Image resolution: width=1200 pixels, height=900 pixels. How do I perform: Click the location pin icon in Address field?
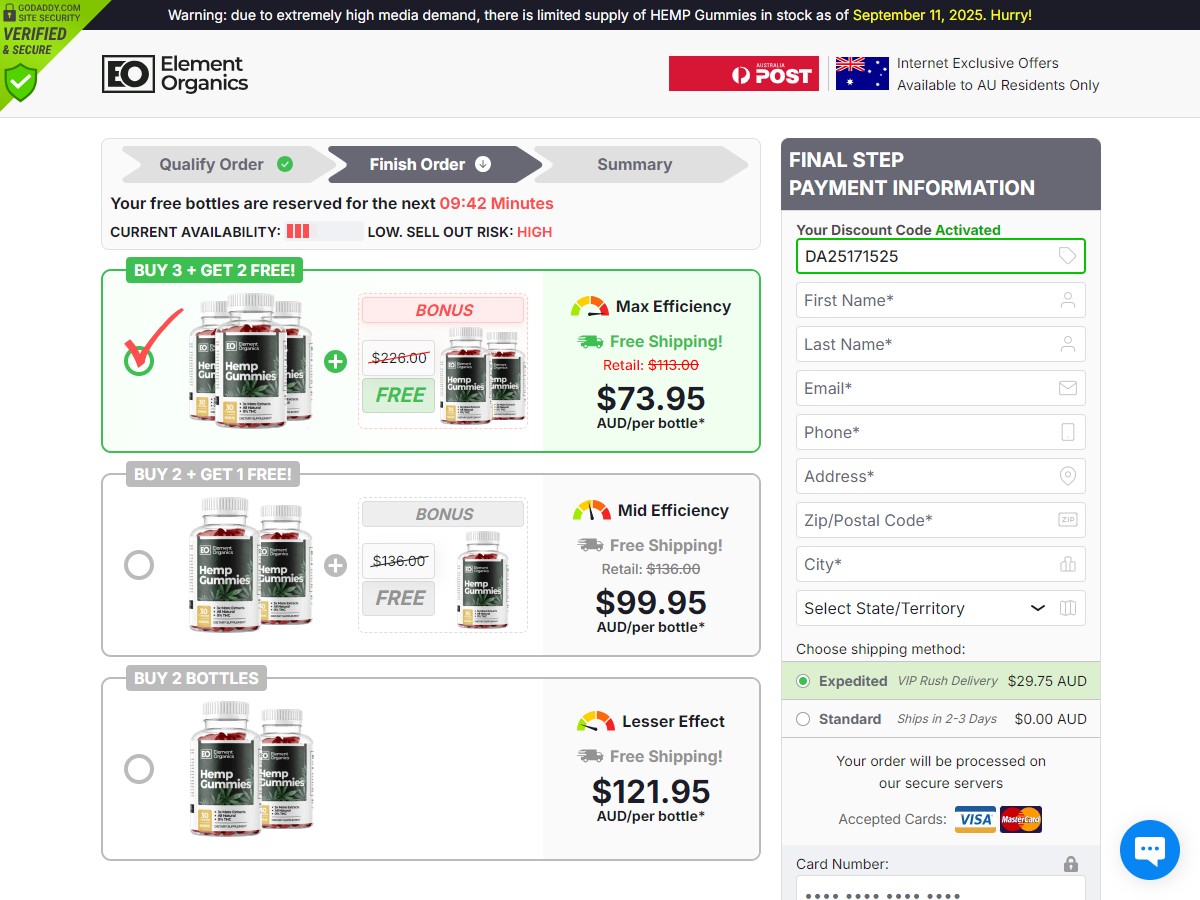(x=1068, y=476)
